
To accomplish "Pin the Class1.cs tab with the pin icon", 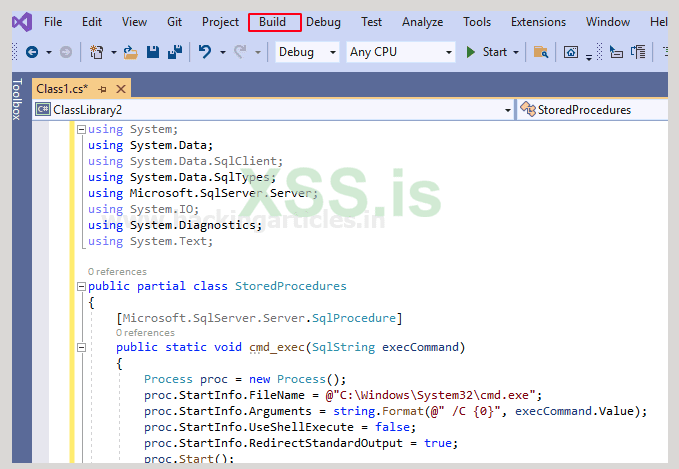I will point(103,89).
